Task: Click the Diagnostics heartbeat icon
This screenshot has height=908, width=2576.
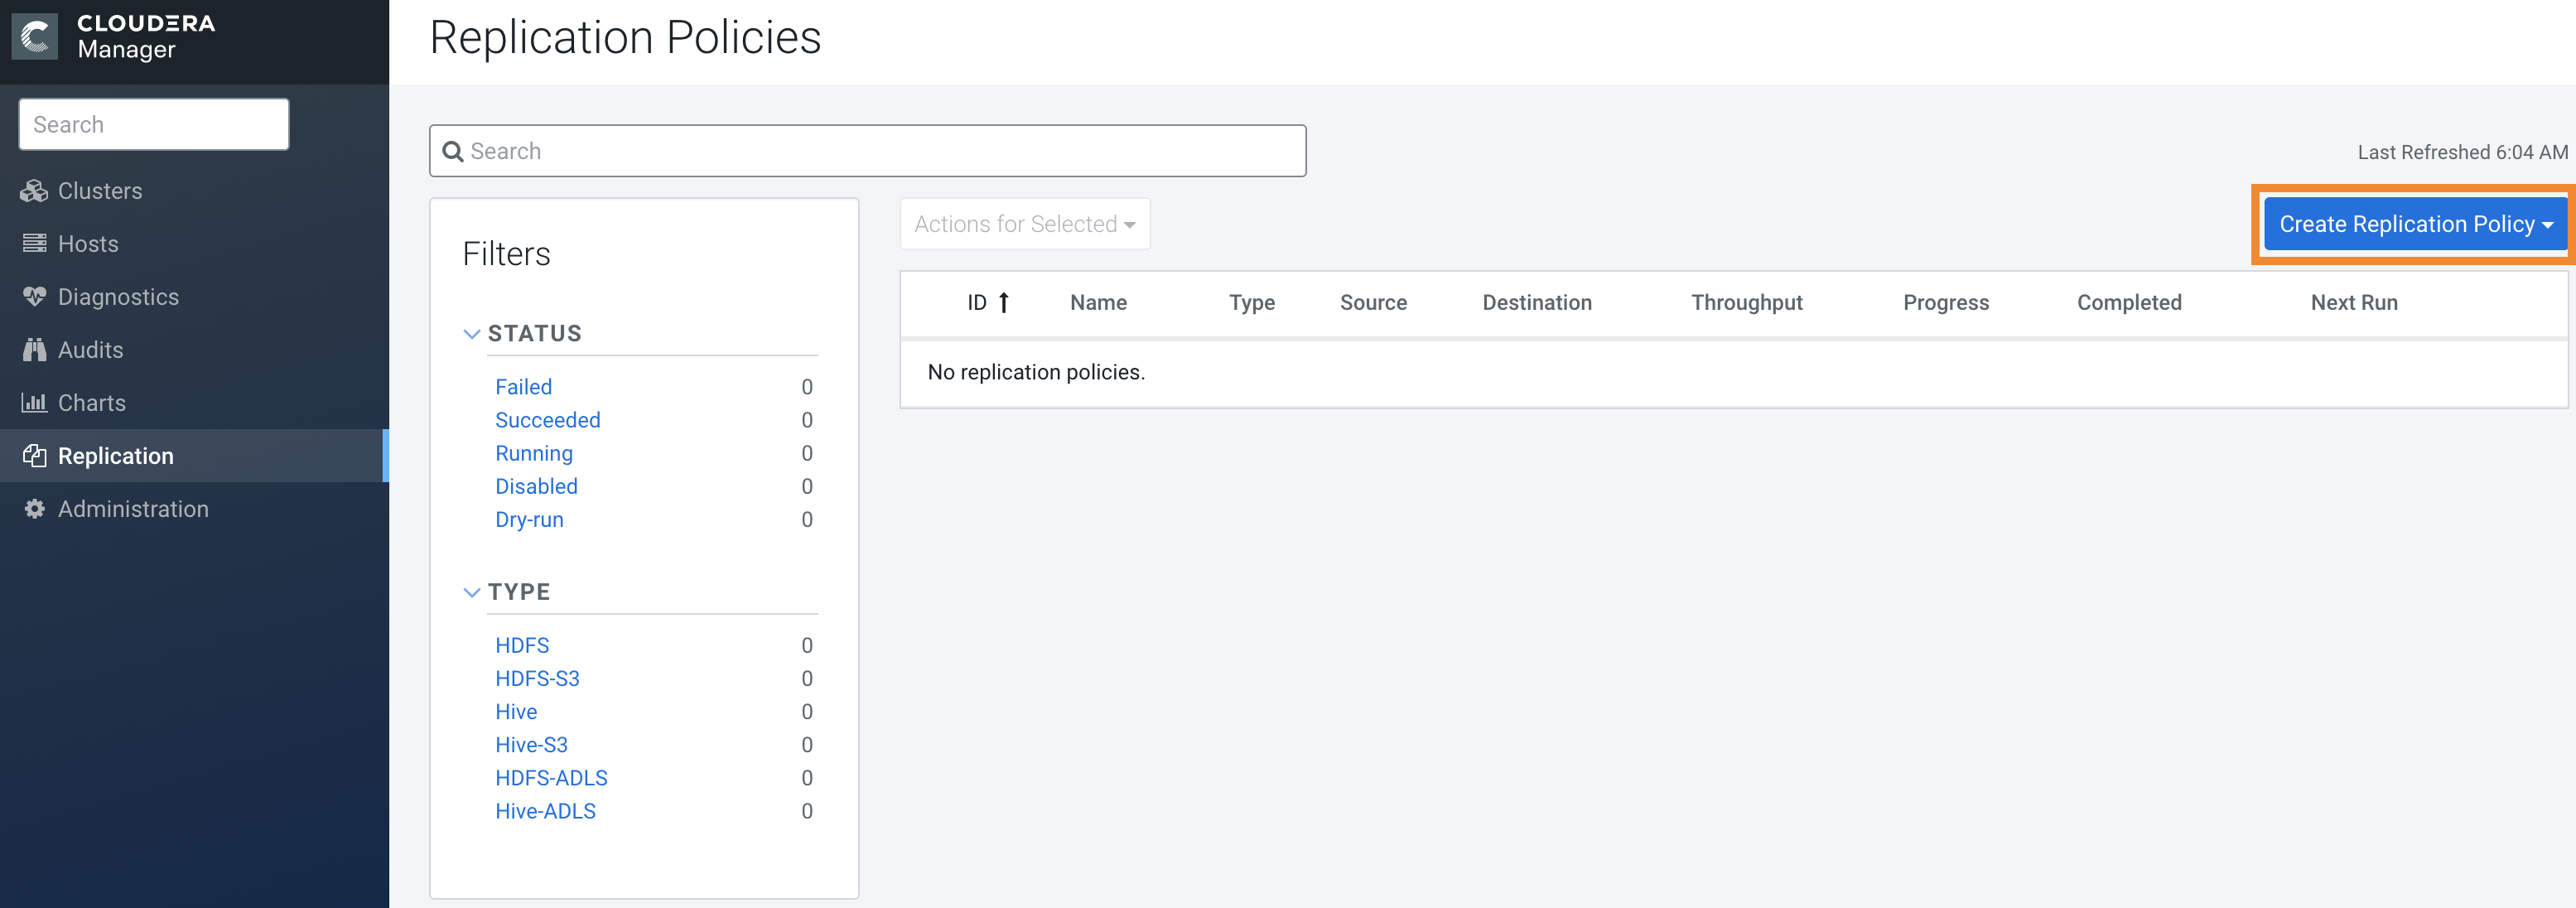Action: (x=34, y=297)
